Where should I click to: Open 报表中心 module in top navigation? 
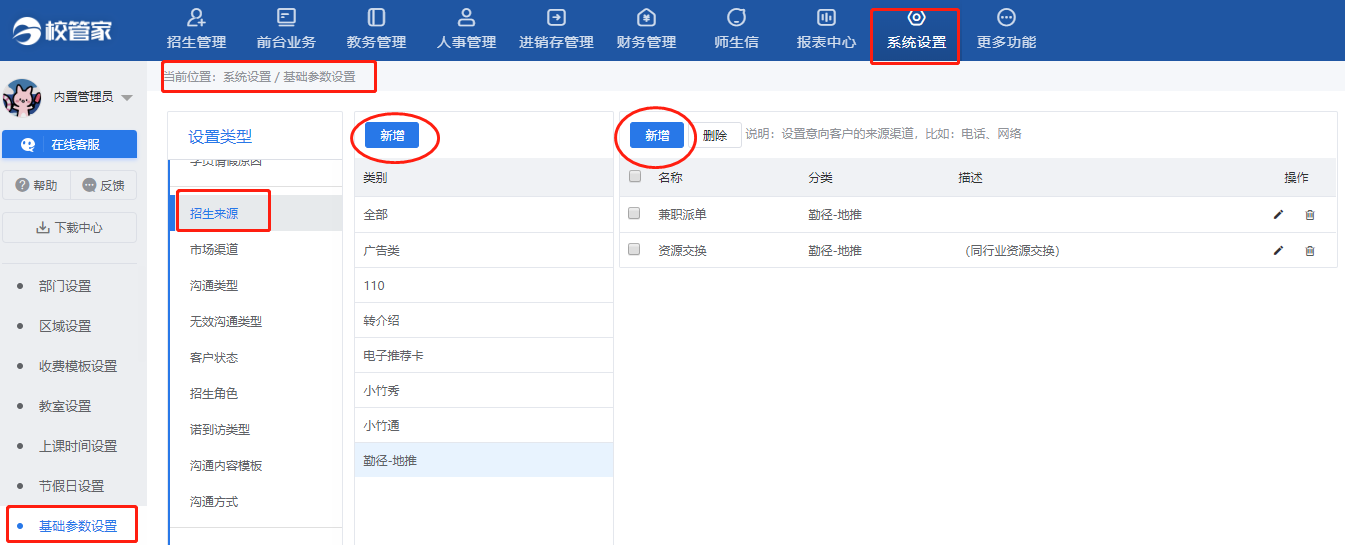click(x=826, y=29)
